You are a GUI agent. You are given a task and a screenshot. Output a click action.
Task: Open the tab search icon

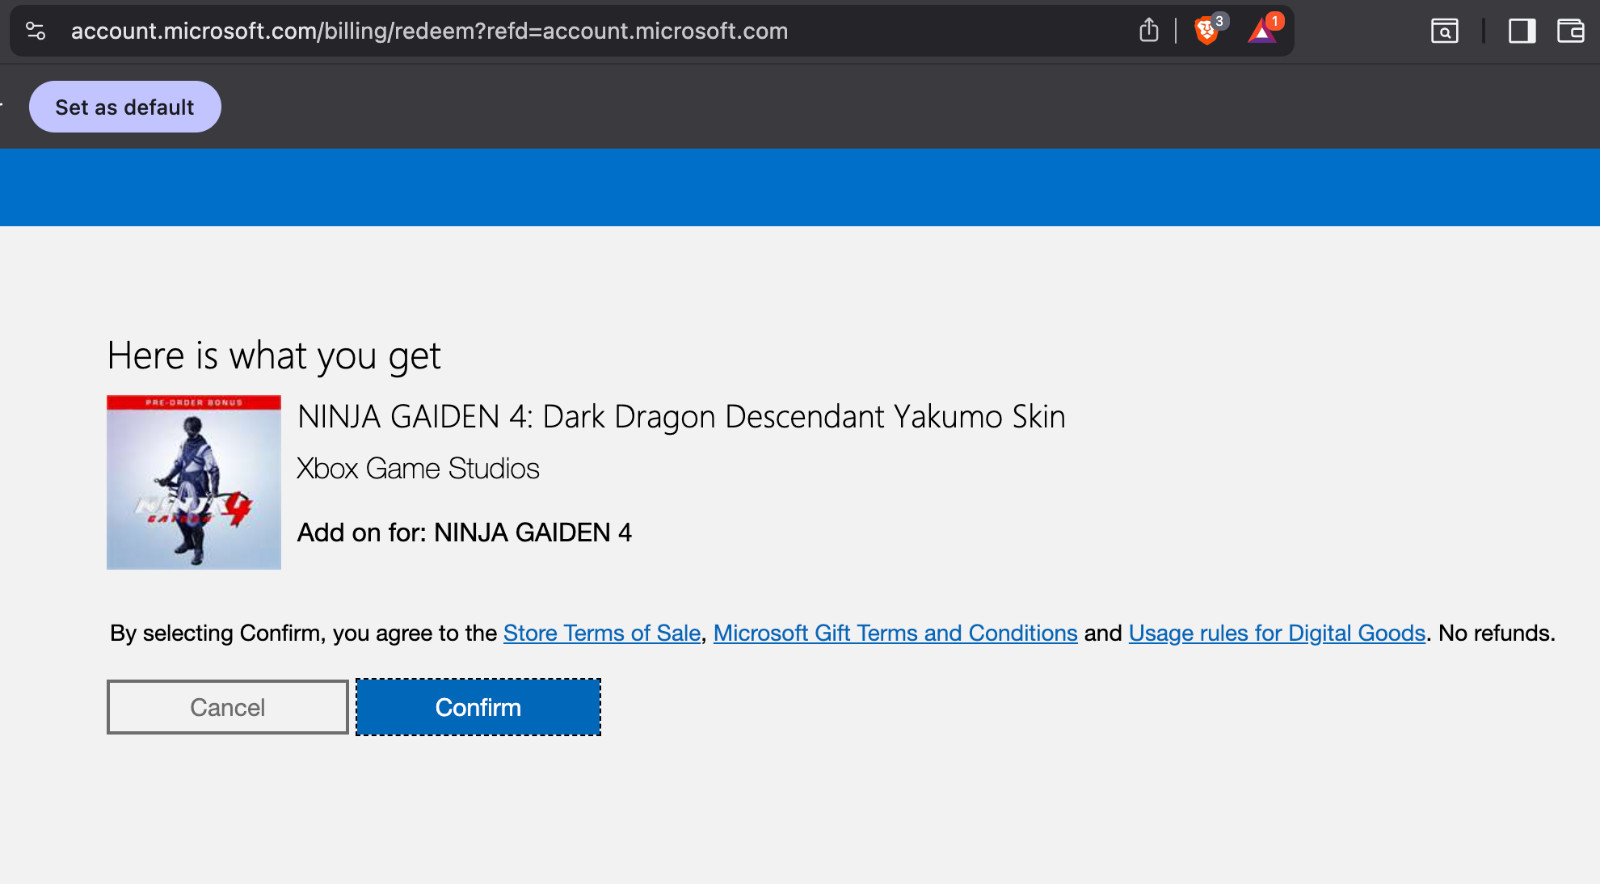coord(1444,31)
